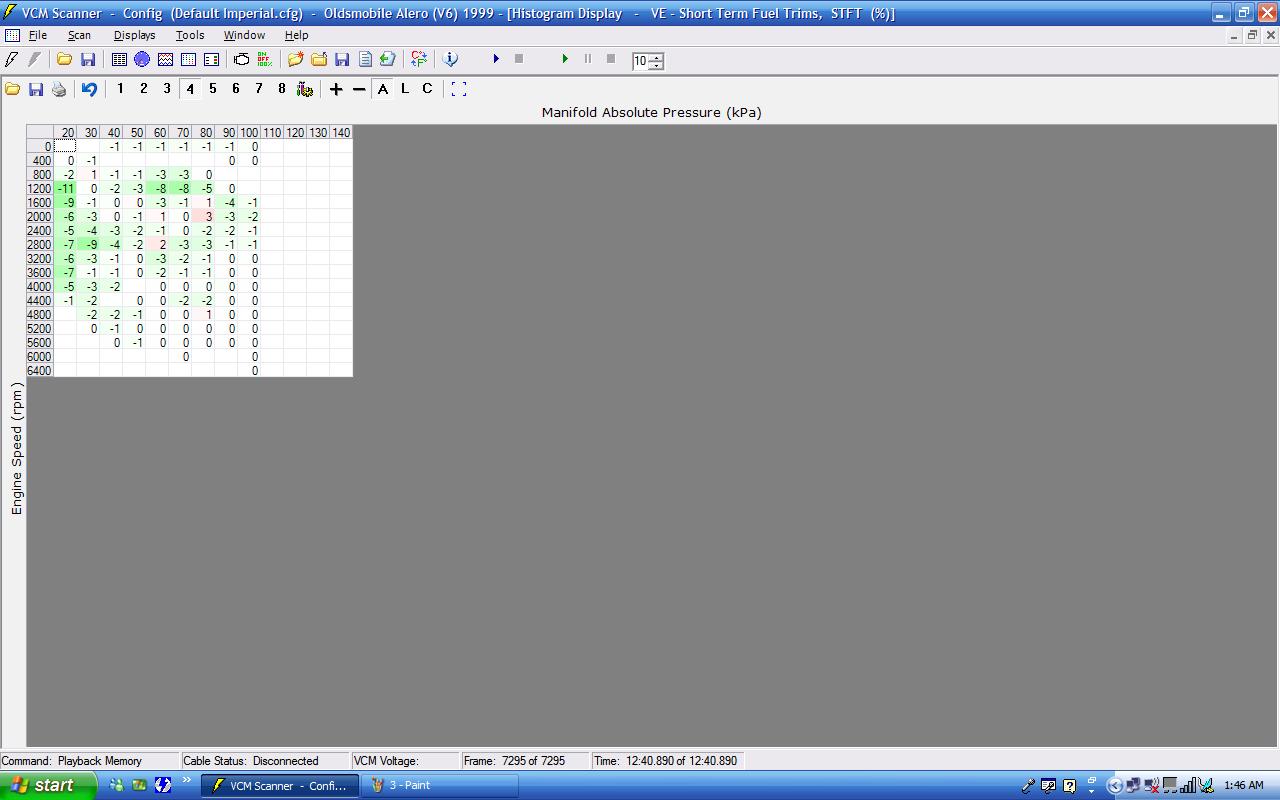This screenshot has height=800, width=1280.
Task: Open the Tools menu
Action: pos(190,35)
